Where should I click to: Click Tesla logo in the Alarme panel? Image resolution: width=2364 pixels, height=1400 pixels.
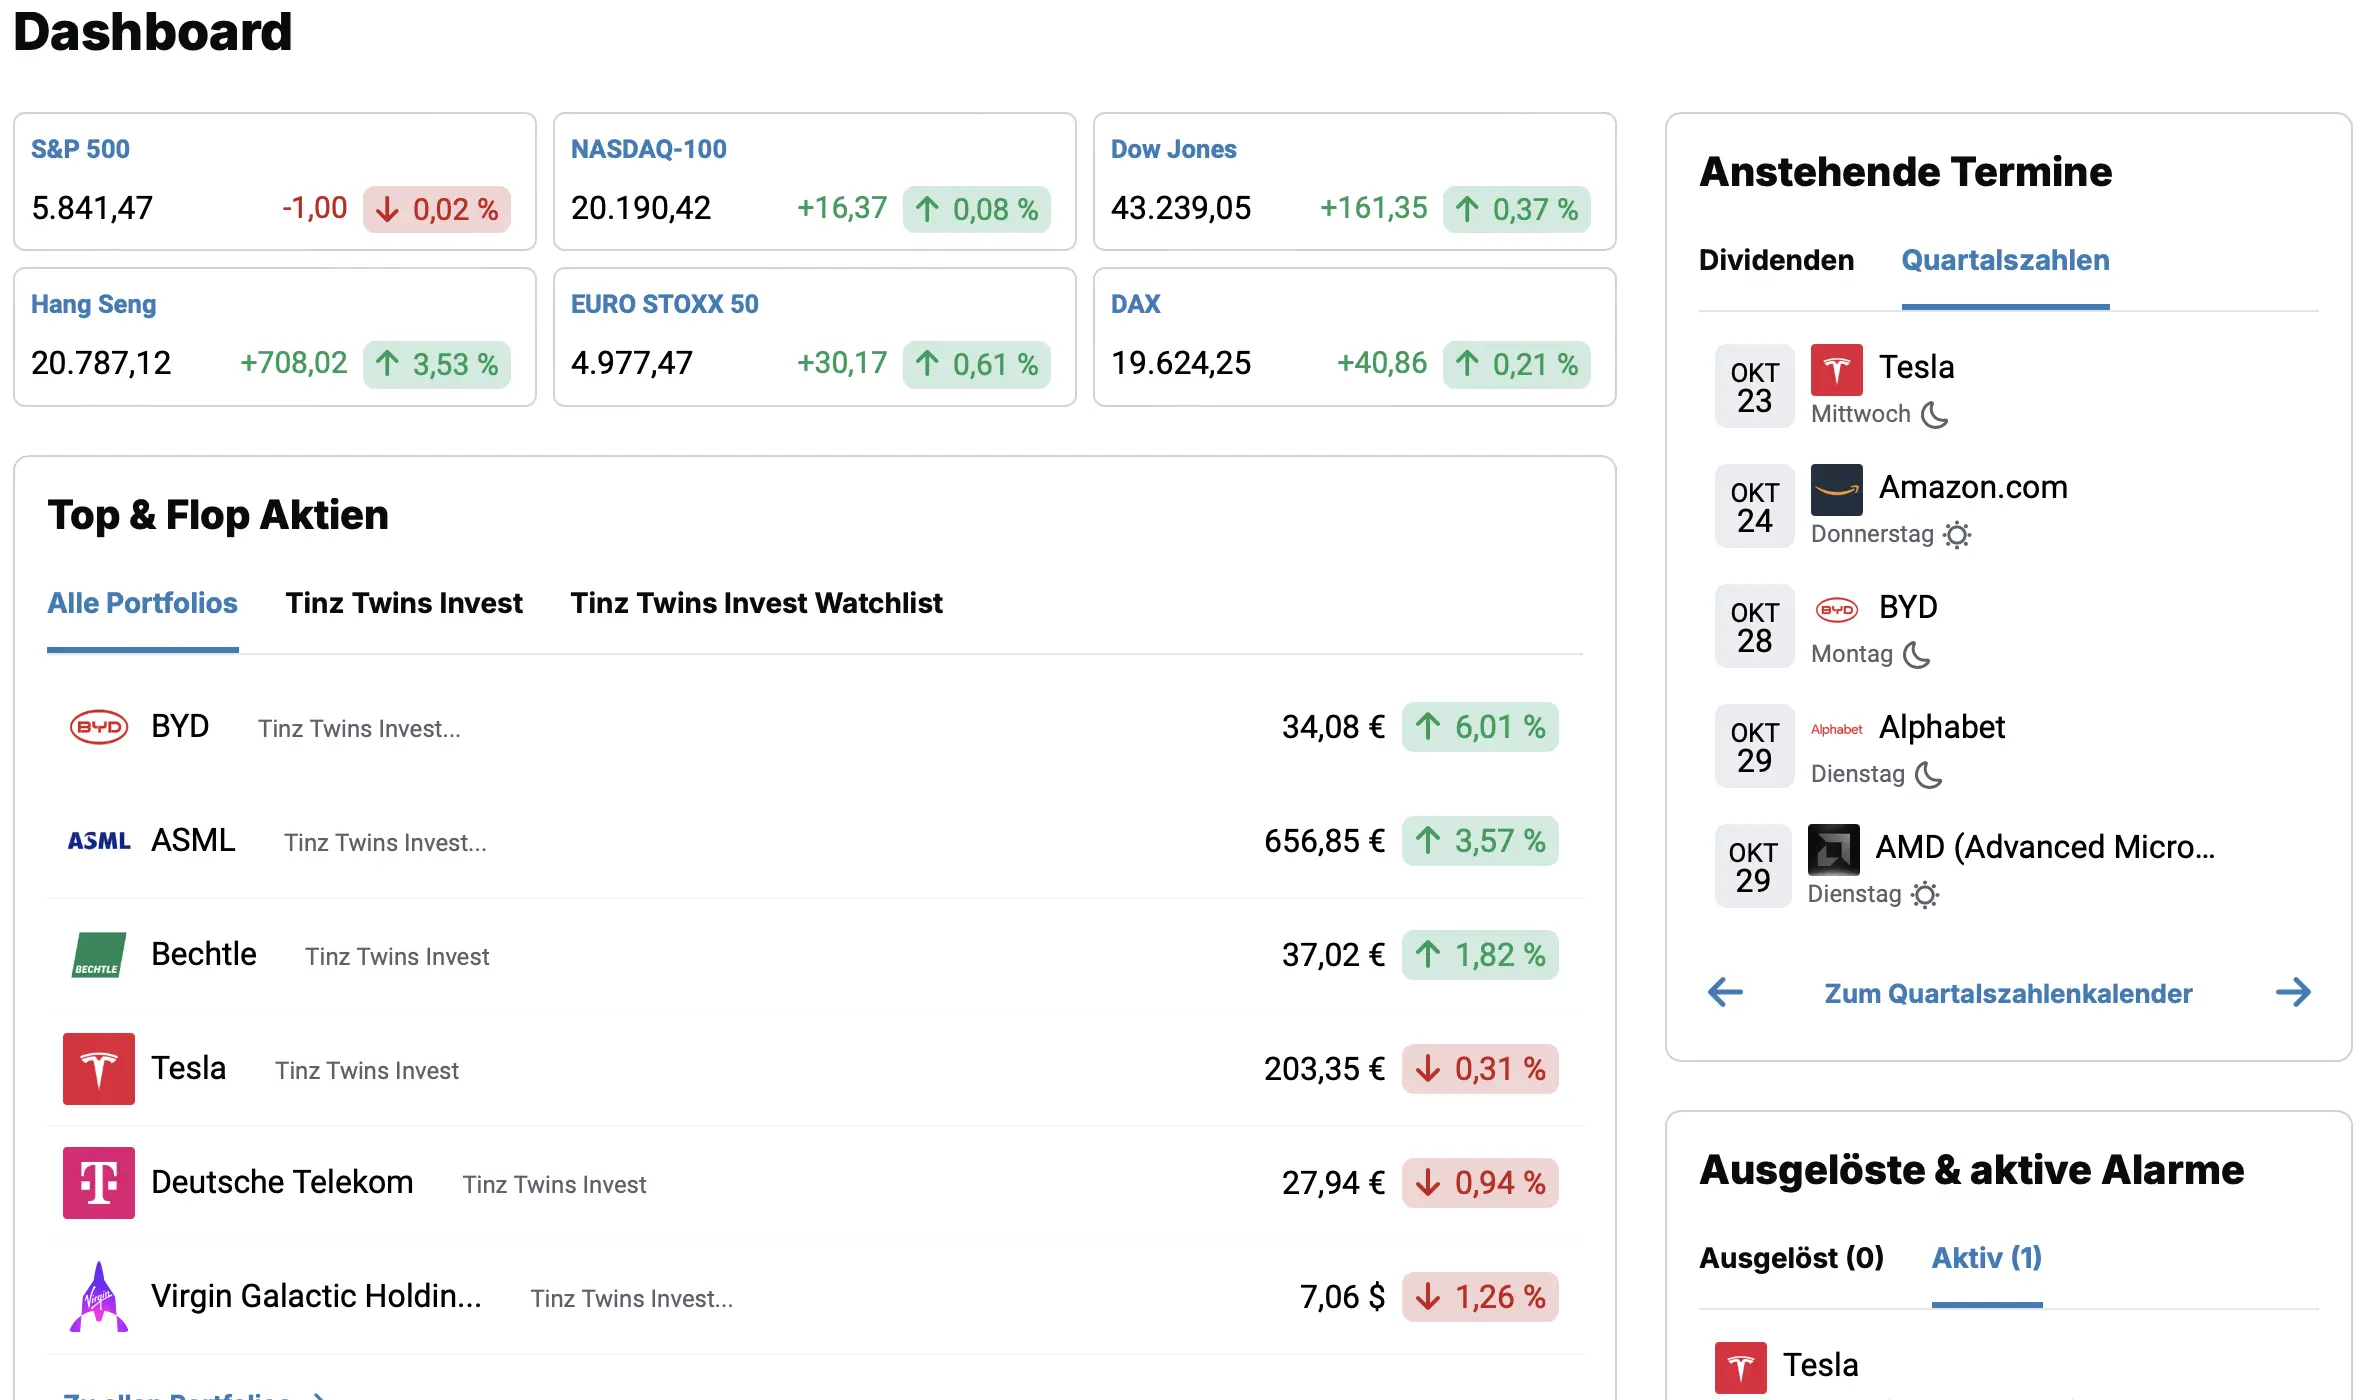click(1741, 1368)
